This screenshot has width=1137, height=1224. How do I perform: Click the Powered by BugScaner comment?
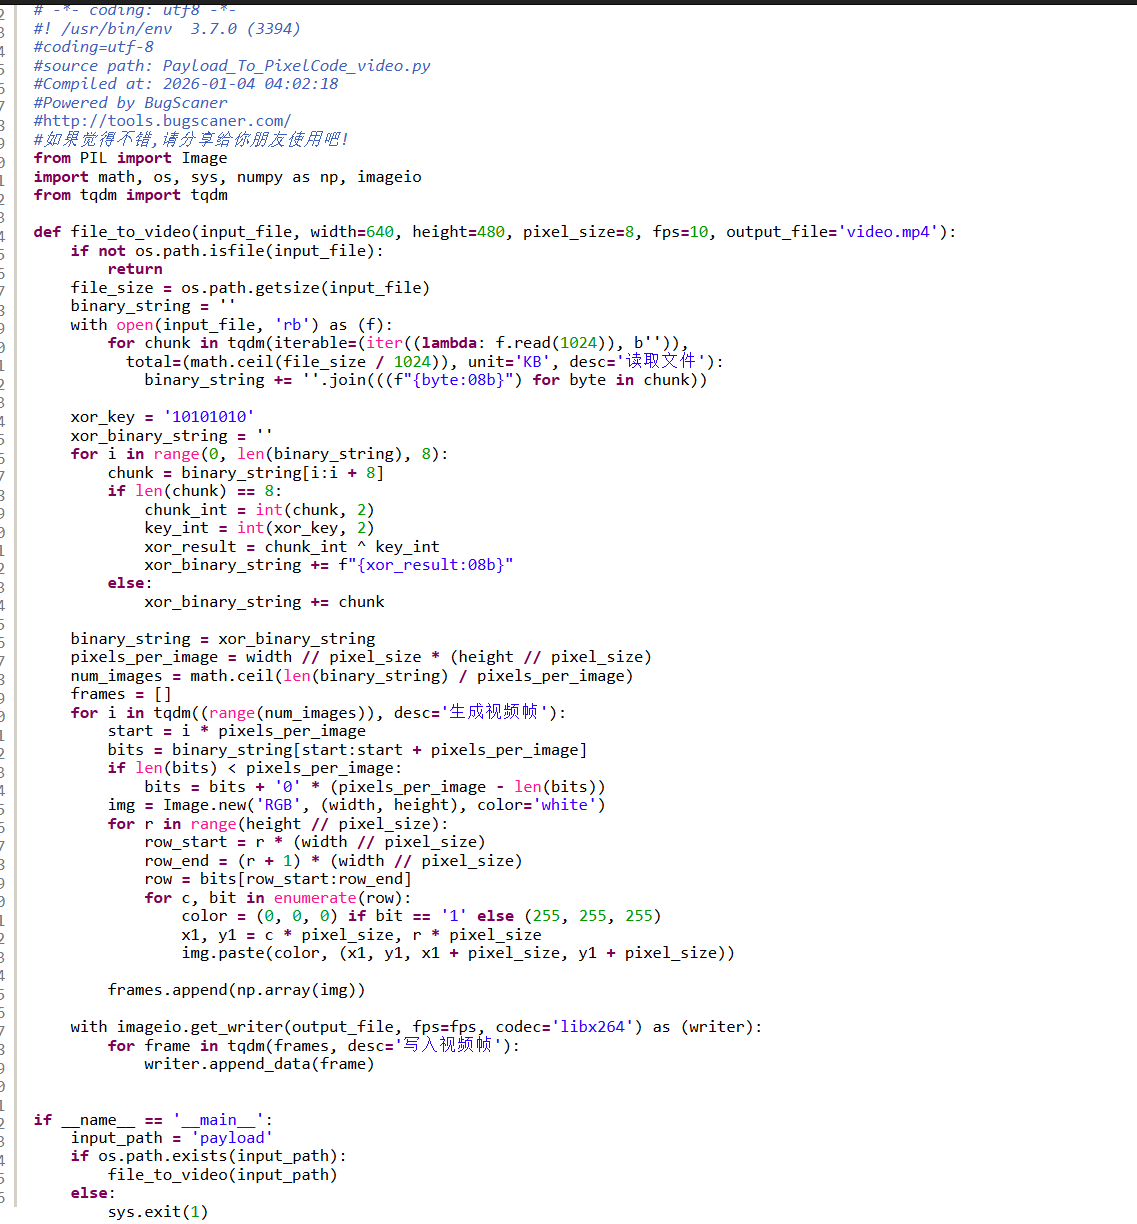131,103
